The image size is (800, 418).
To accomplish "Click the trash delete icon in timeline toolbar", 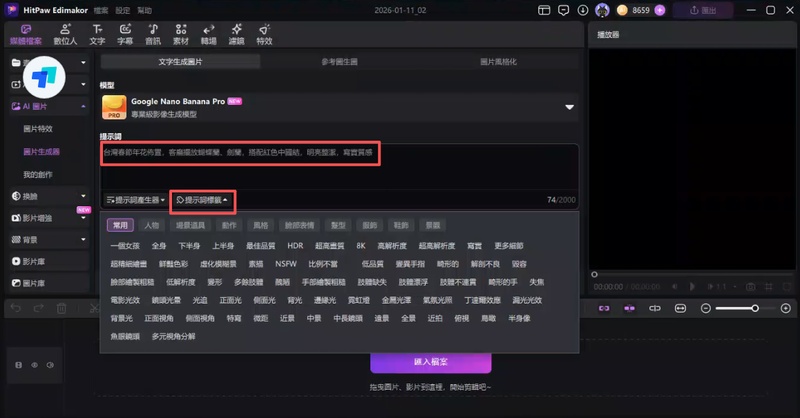I will [61, 308].
